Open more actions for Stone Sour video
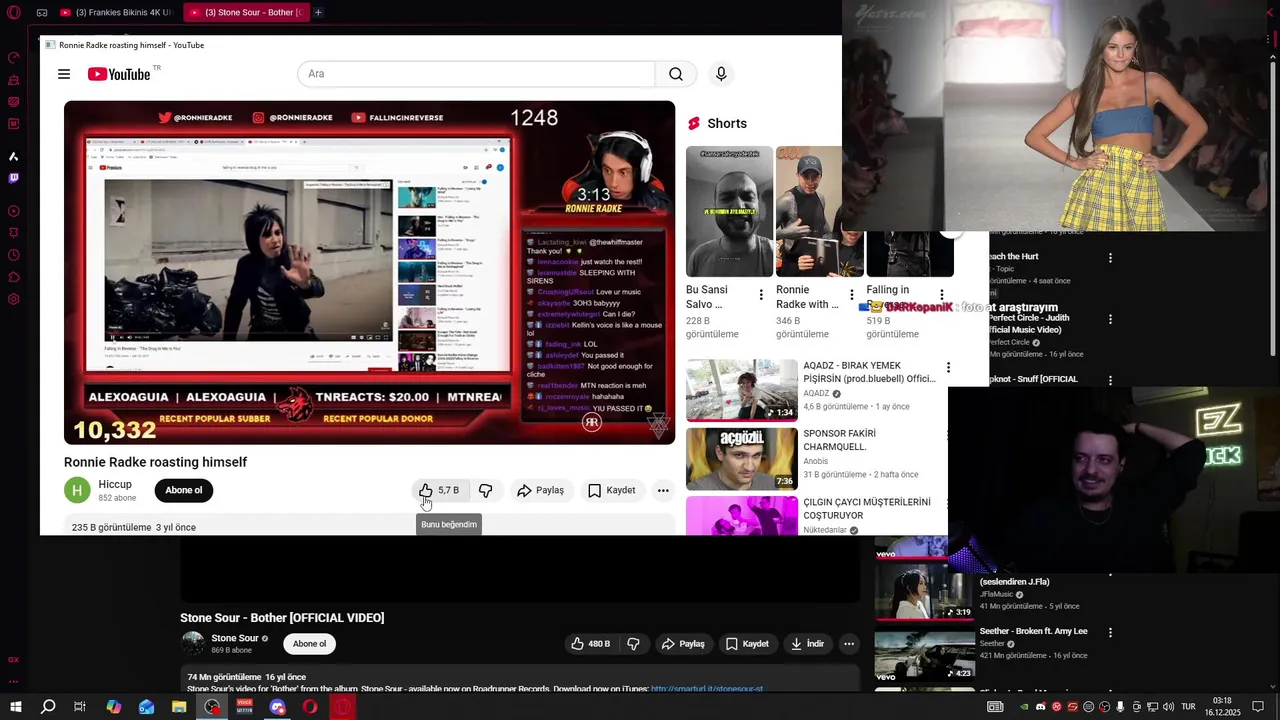The width and height of the screenshot is (1280, 720). pos(849,644)
